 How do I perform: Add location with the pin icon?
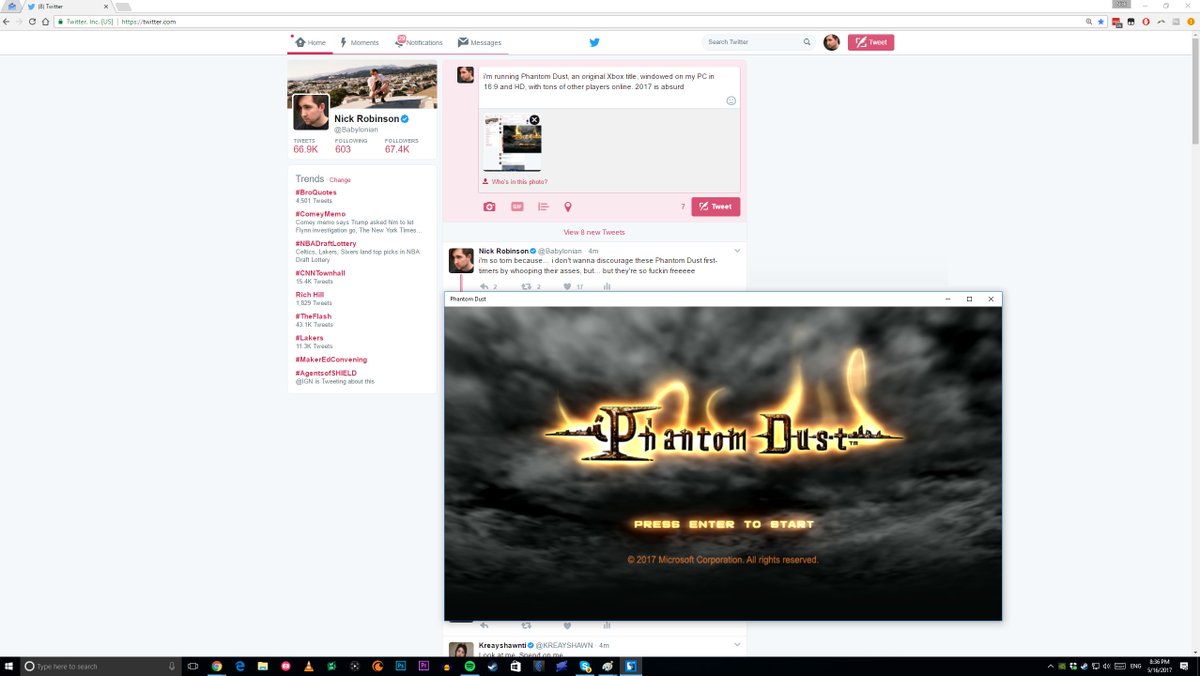point(568,207)
